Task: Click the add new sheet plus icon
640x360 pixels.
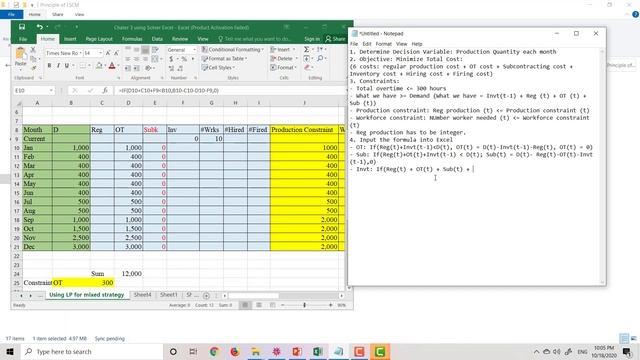Action: click(206, 295)
